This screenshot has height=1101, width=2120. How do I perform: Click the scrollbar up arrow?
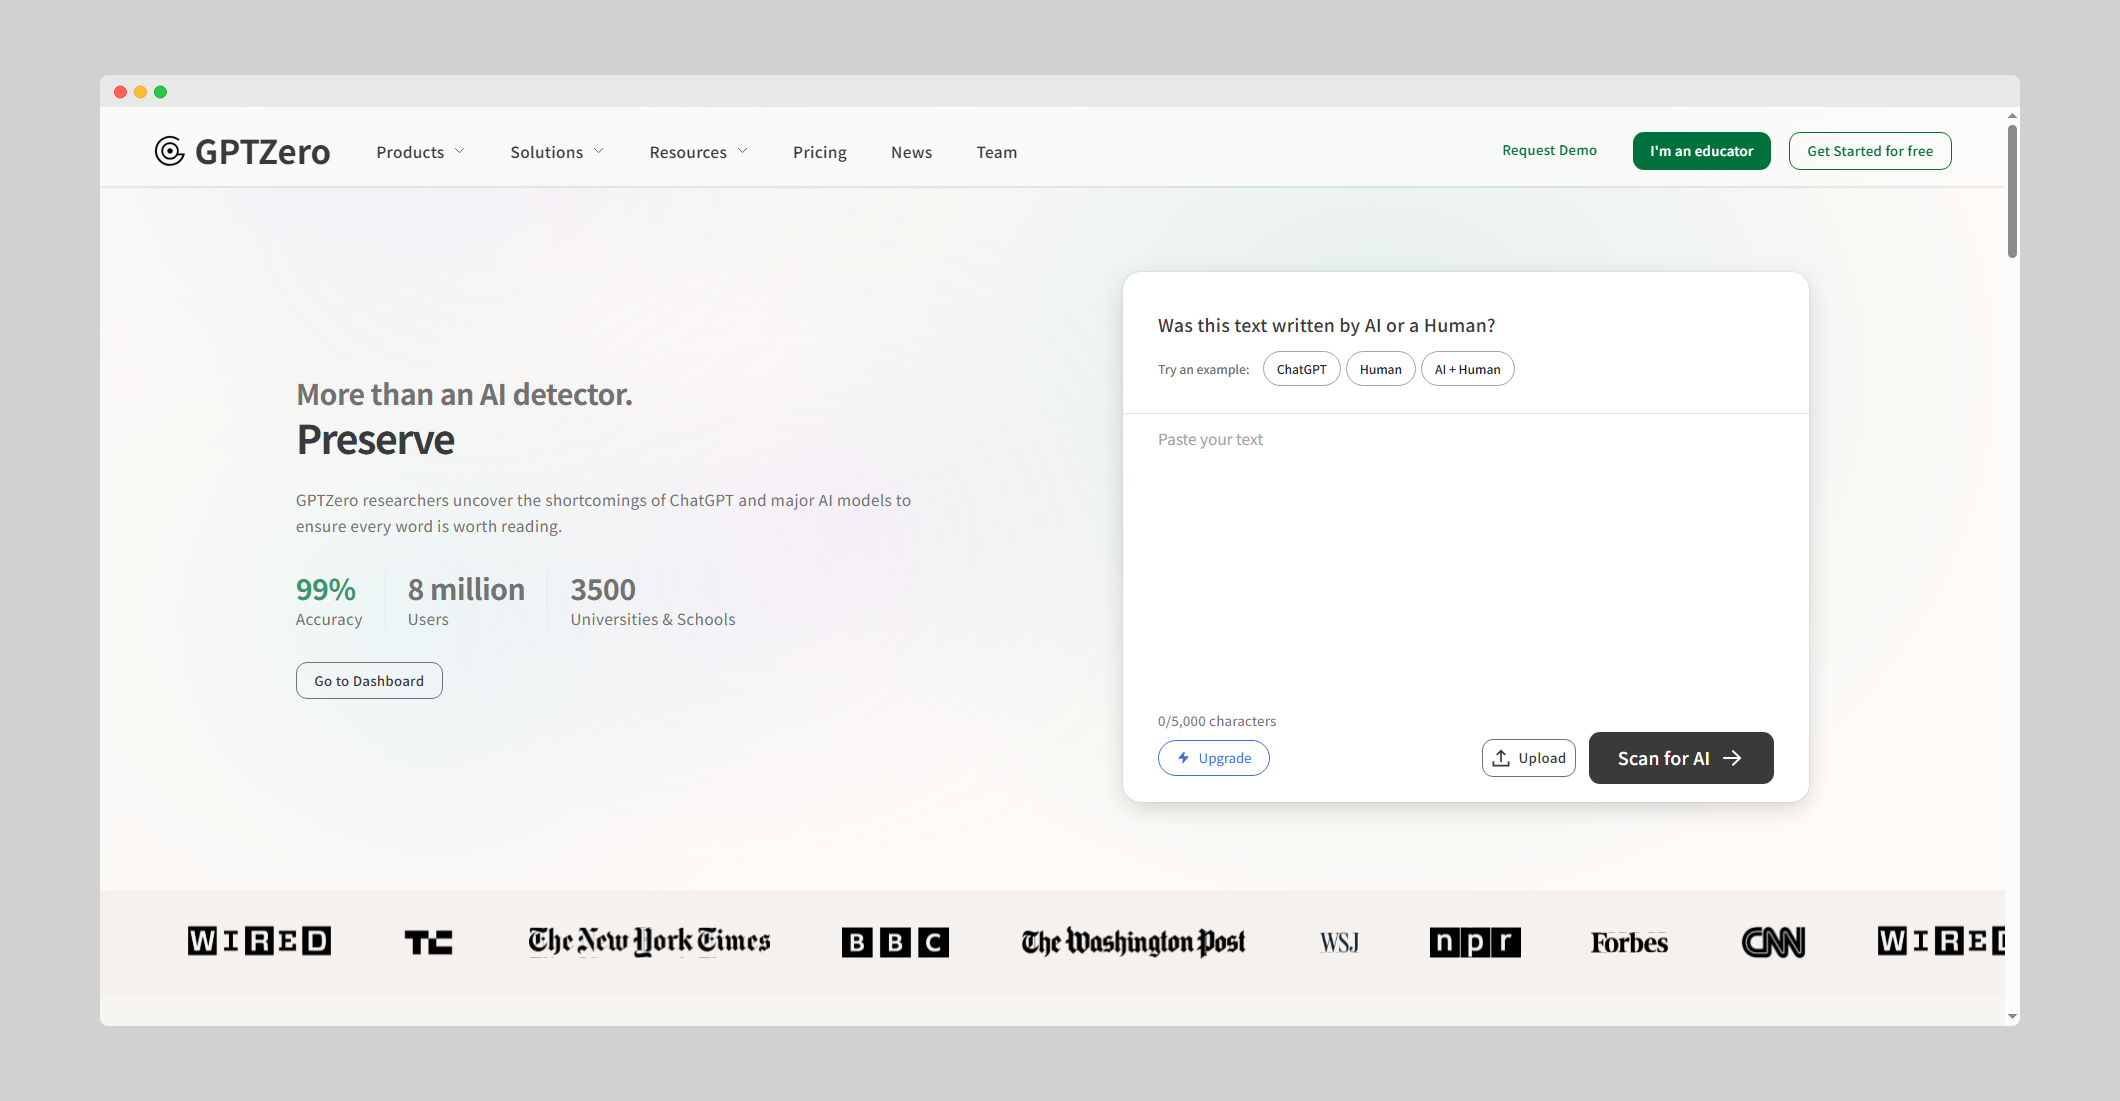click(2012, 116)
